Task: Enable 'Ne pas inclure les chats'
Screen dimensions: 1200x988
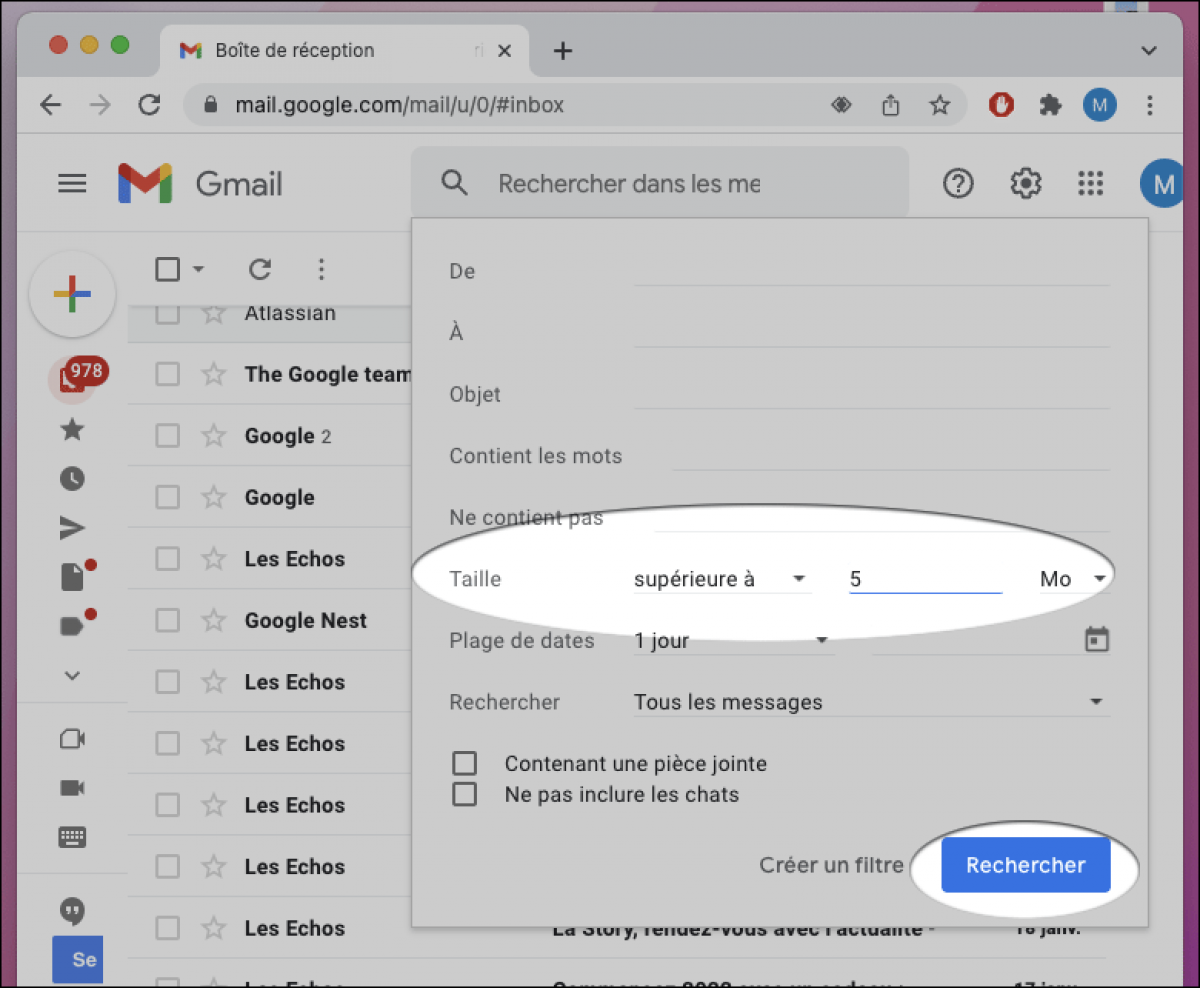Action: [465, 793]
